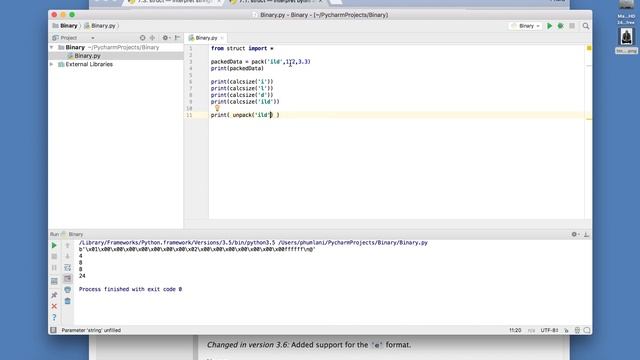Click the print( unpack('ild') ) line
The height and width of the screenshot is (360, 640).
click(245, 115)
